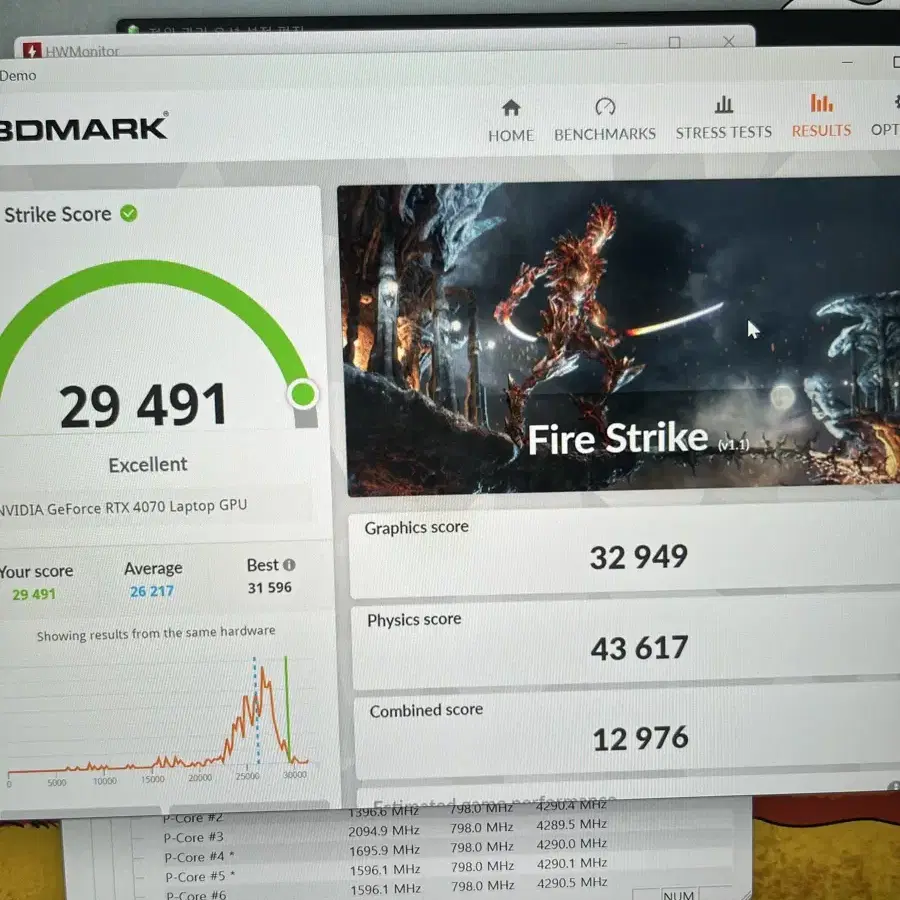Click the Your score value 29 491
This screenshot has height=900, width=900.
[x=34, y=594]
